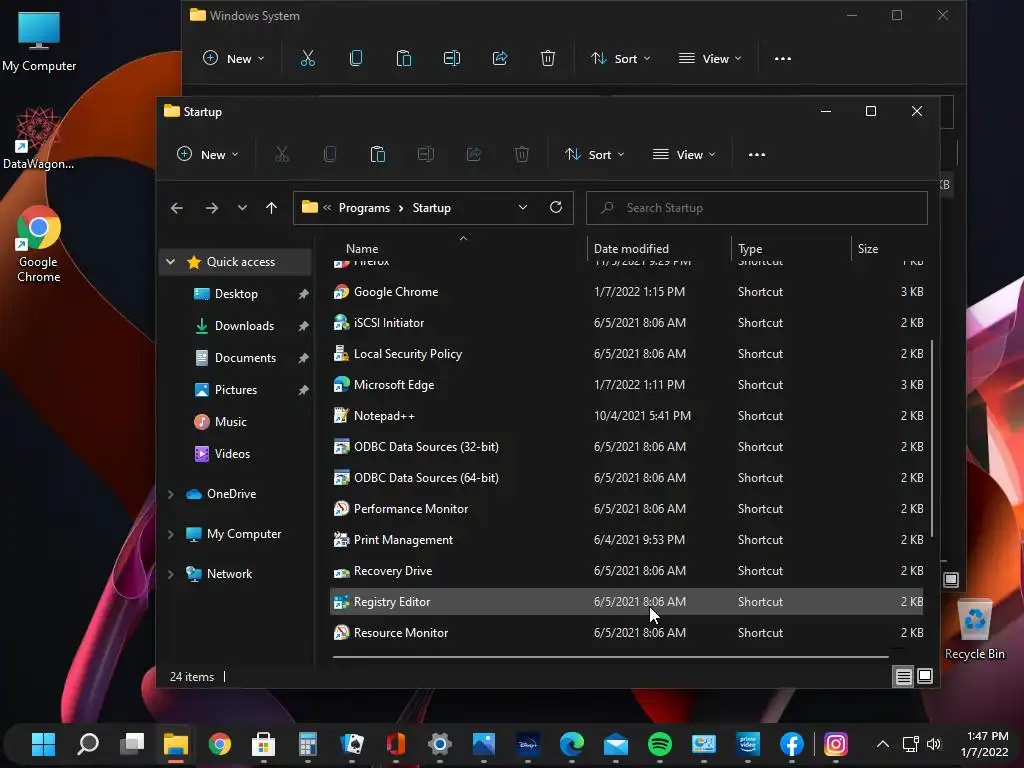Select the Recycle Bin desktop icon
The height and width of the screenshot is (768, 1024).
(975, 630)
